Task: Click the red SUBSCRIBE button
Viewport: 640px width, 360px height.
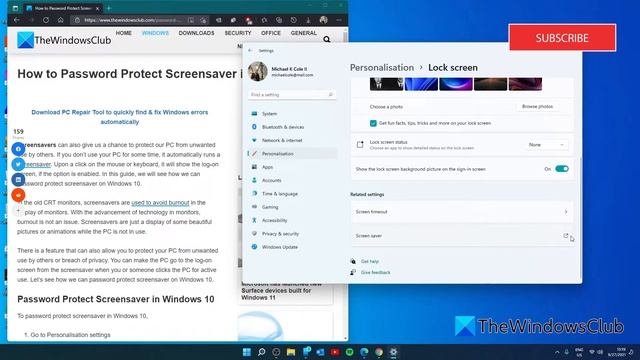Action: 562,38
